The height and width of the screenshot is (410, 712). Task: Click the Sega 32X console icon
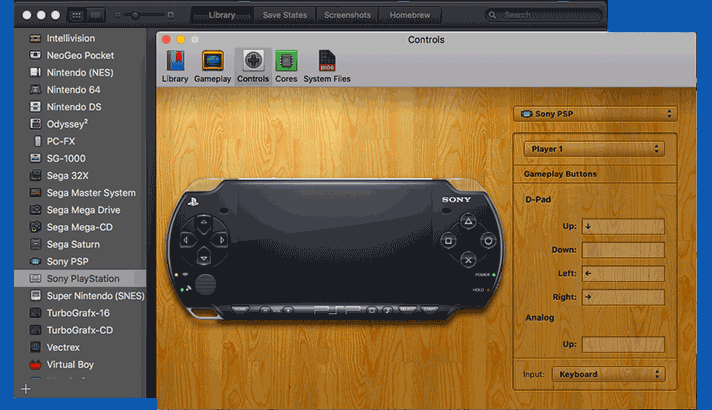click(x=35, y=175)
